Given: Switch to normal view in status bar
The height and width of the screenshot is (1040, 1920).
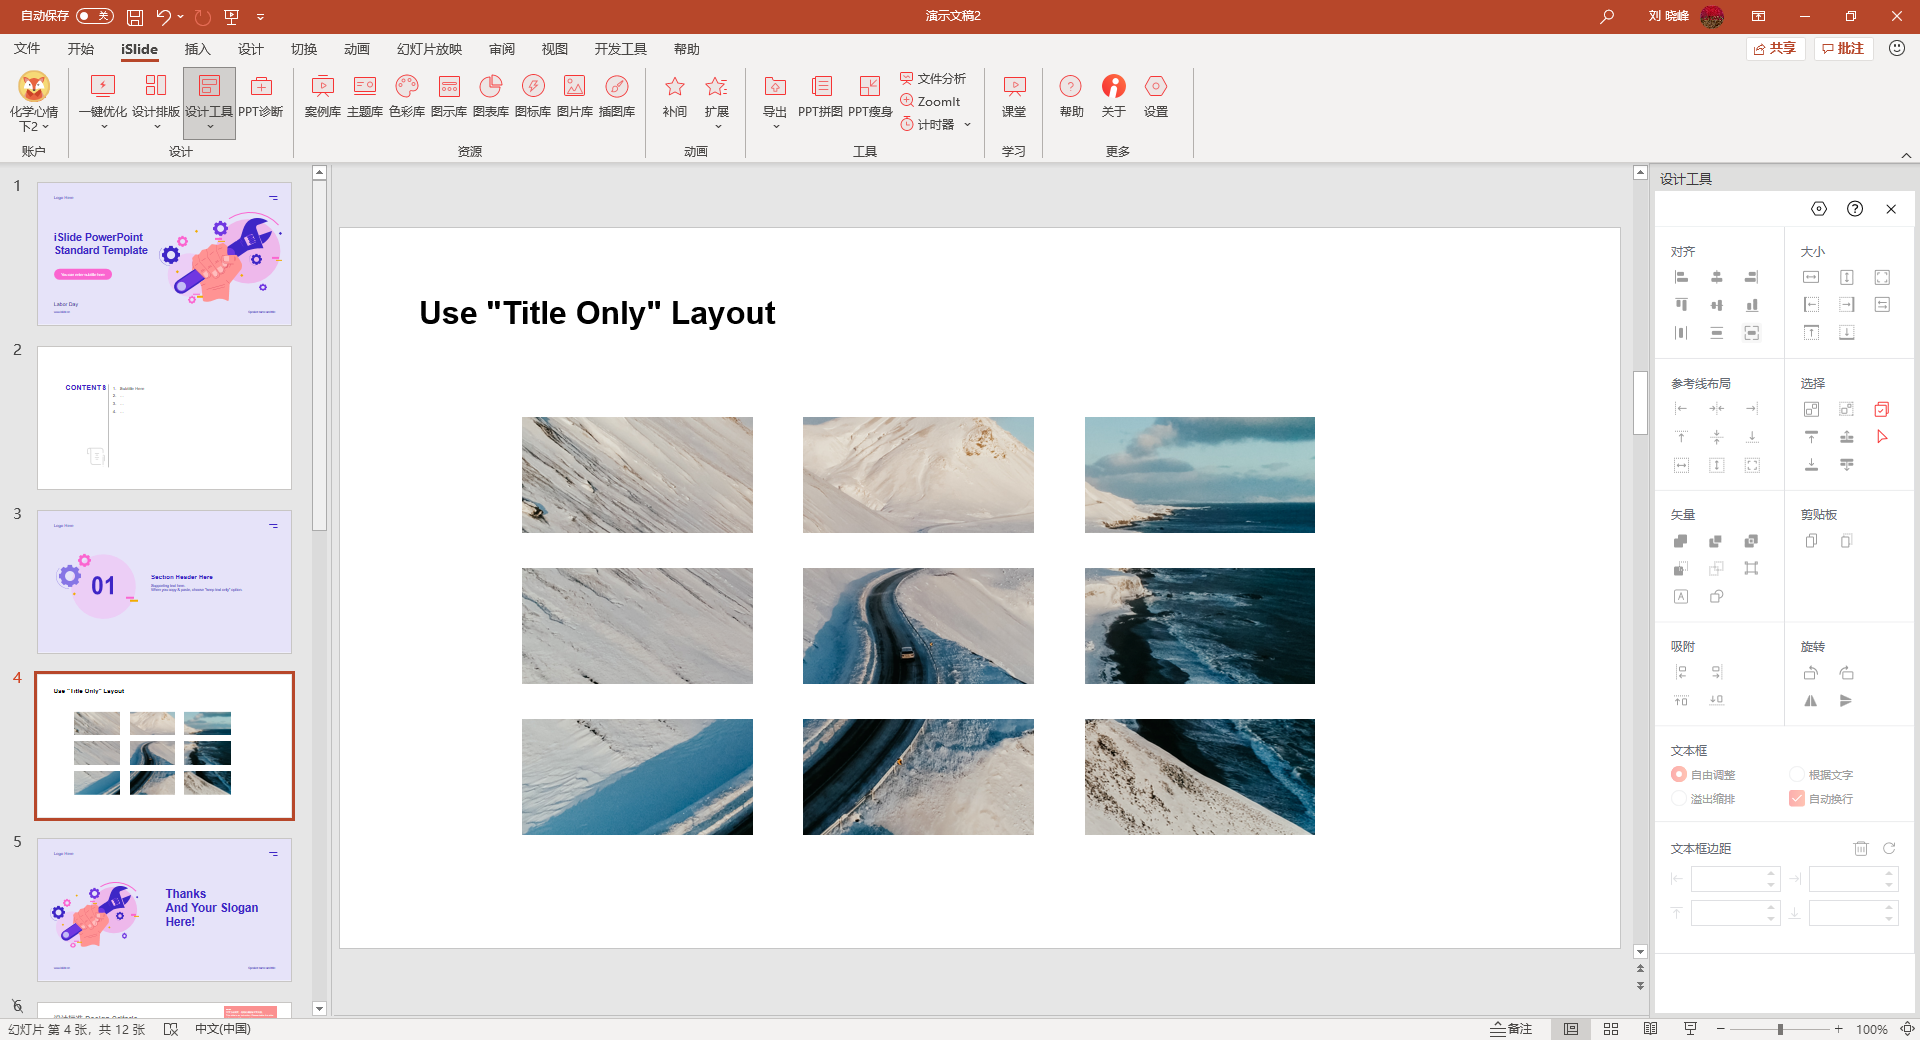Looking at the screenshot, I should click(1571, 1029).
